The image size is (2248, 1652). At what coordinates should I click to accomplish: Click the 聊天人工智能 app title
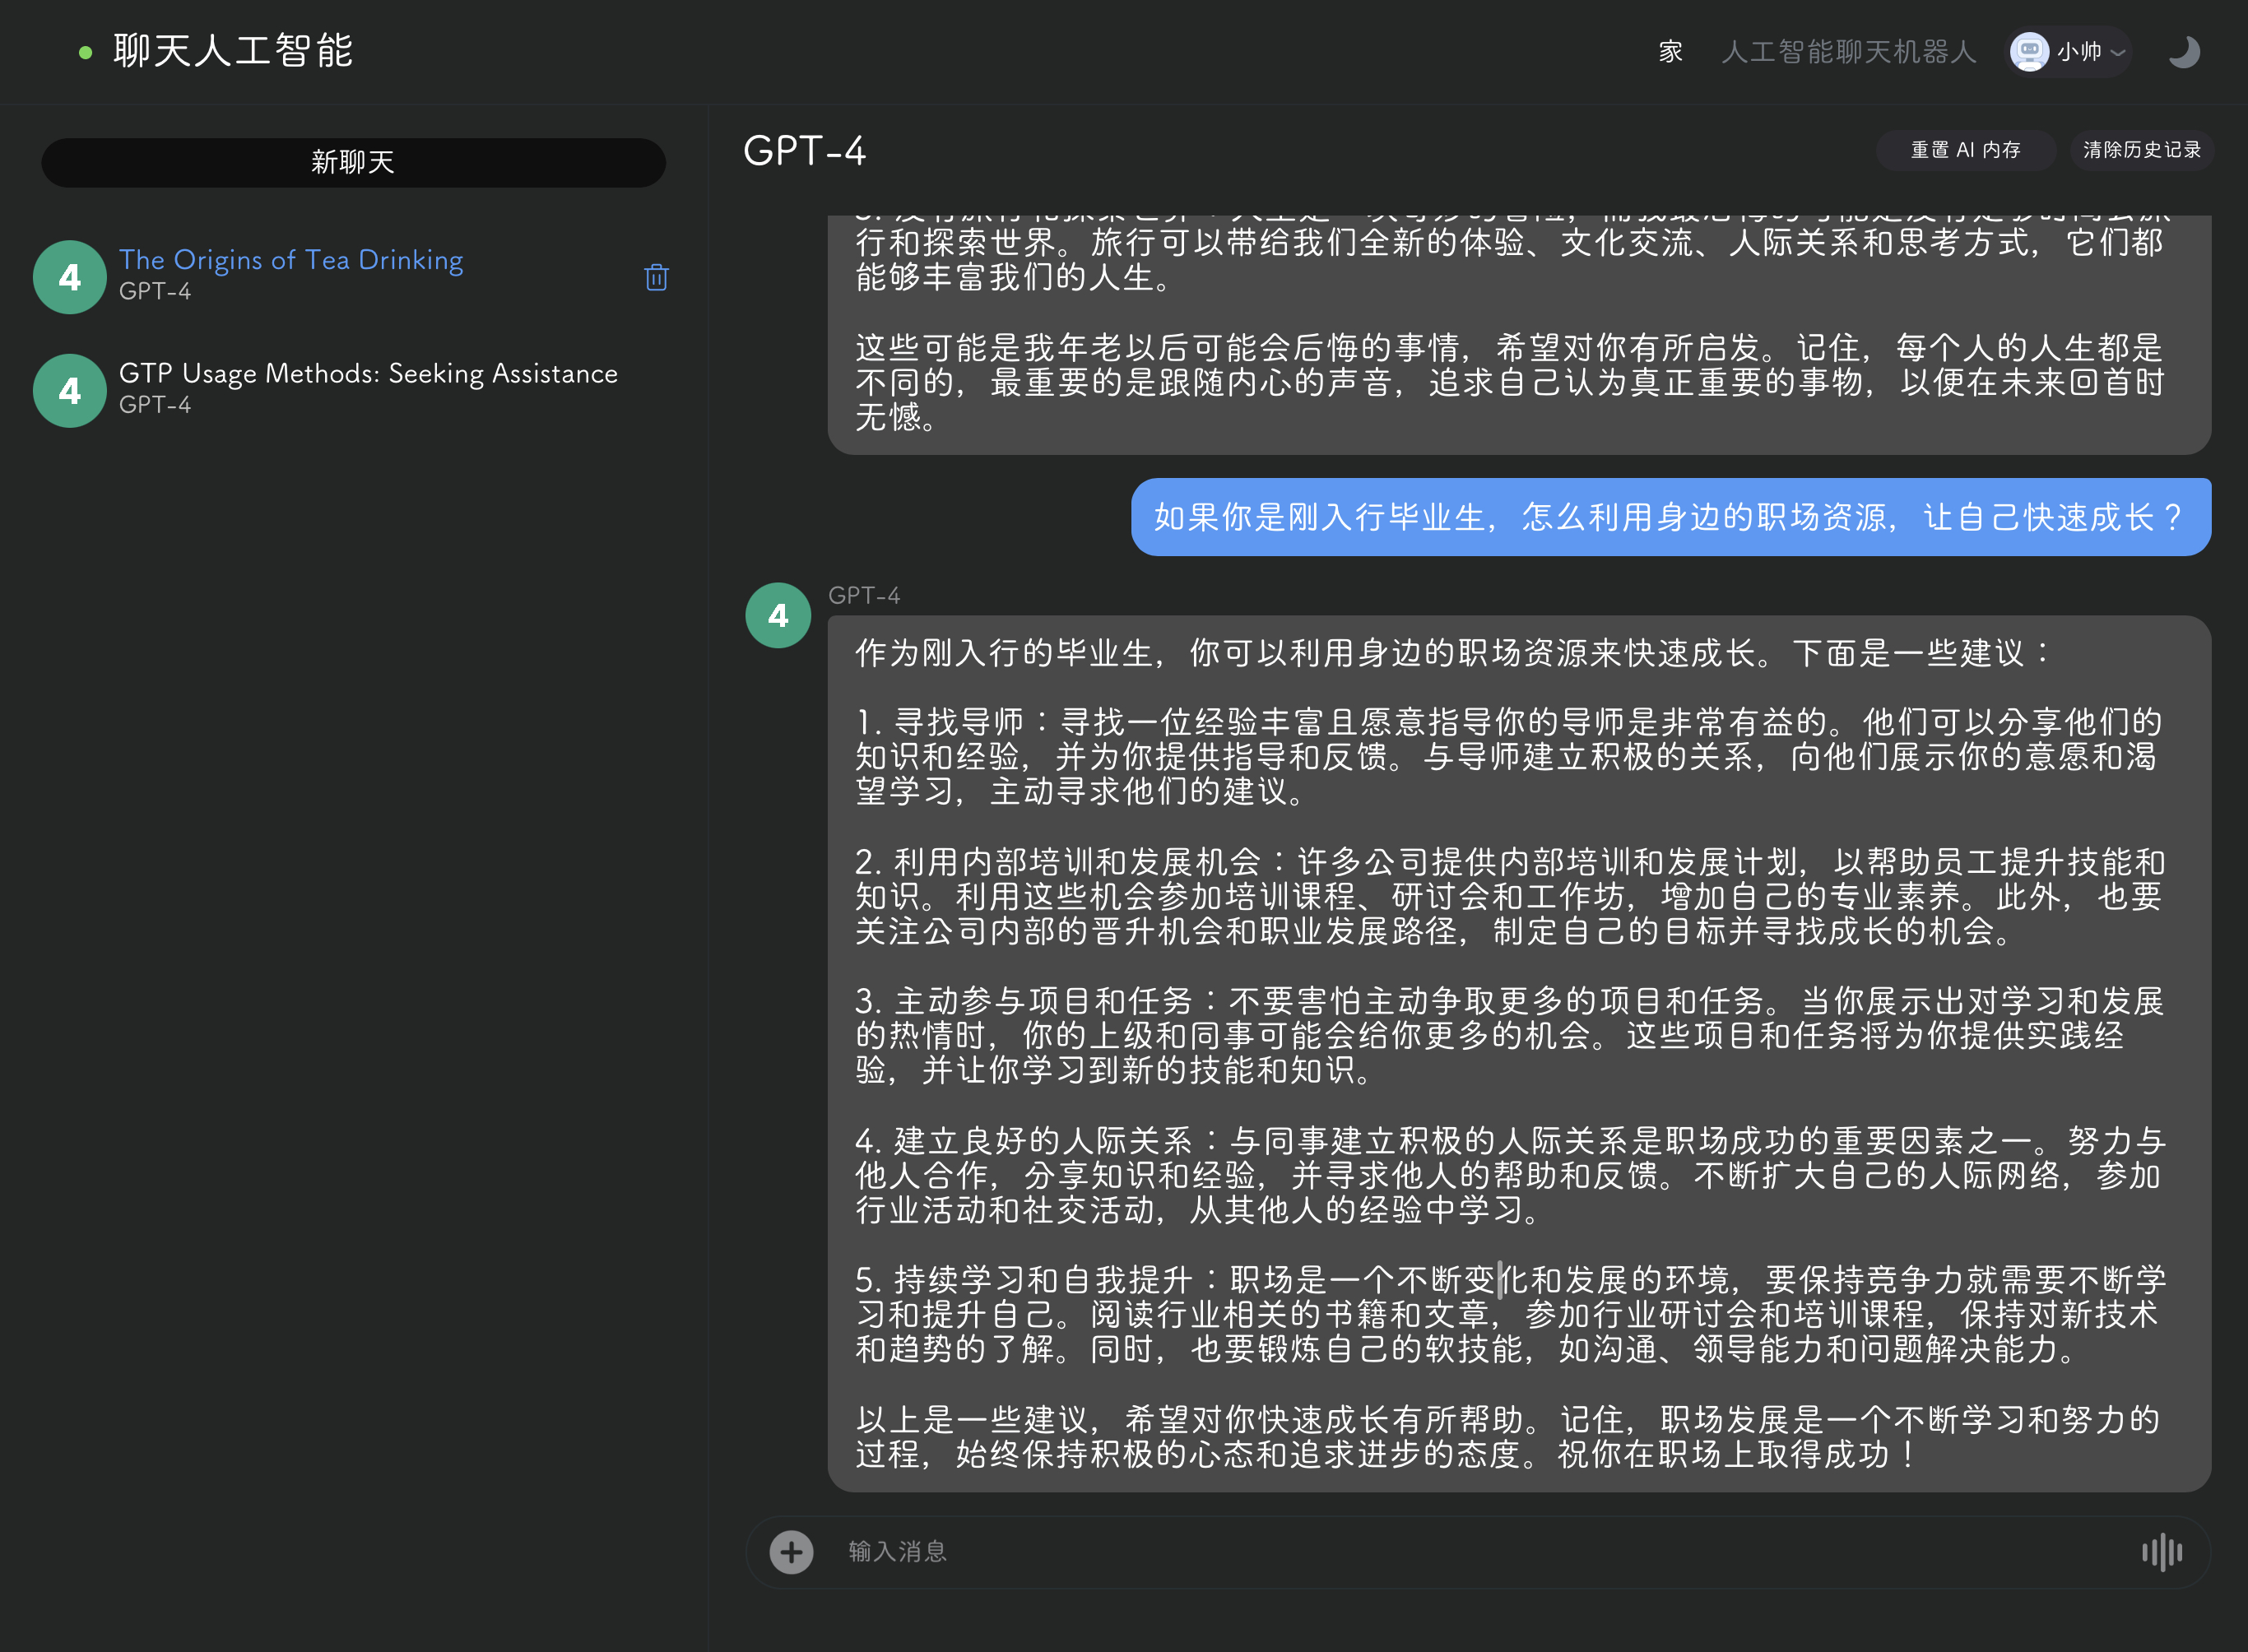coord(233,52)
